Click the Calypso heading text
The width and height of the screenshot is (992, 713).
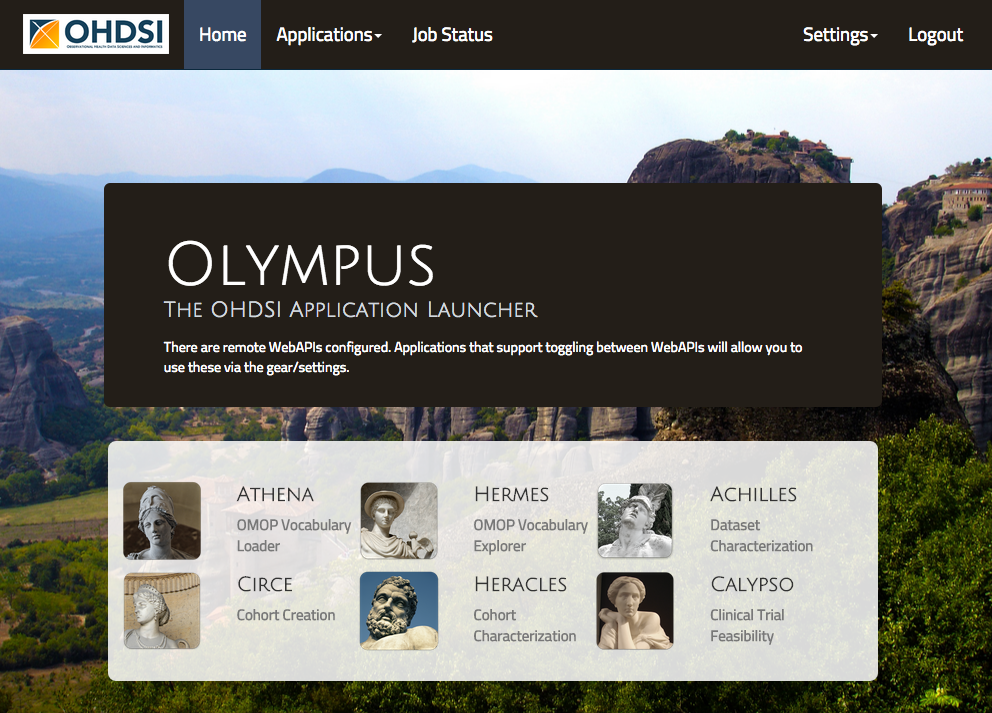[x=752, y=584]
